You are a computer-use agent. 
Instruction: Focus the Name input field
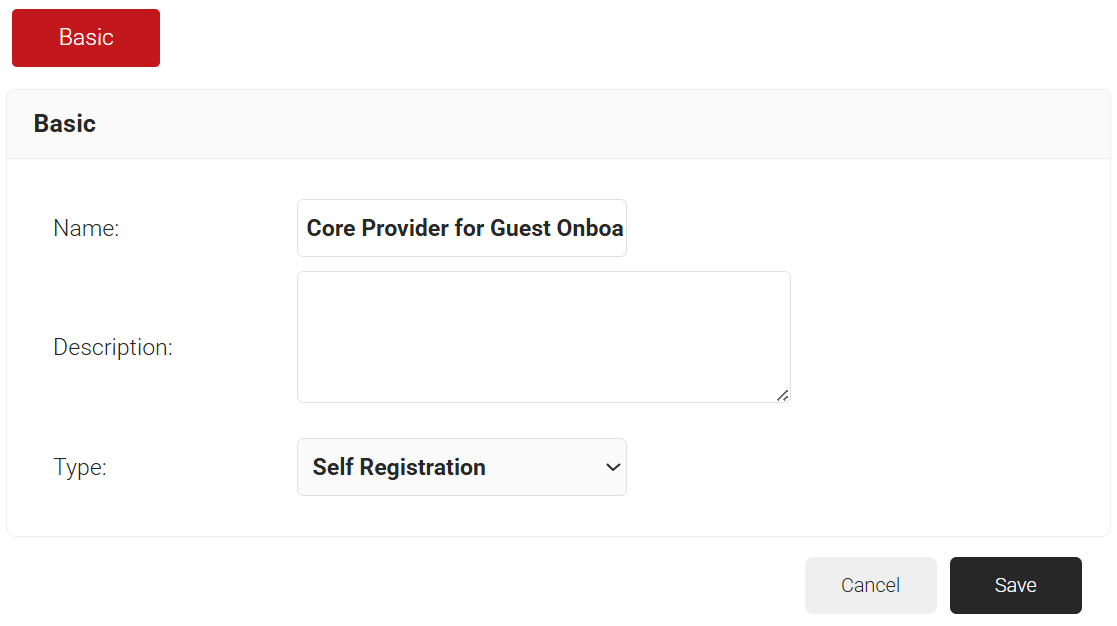click(x=461, y=228)
